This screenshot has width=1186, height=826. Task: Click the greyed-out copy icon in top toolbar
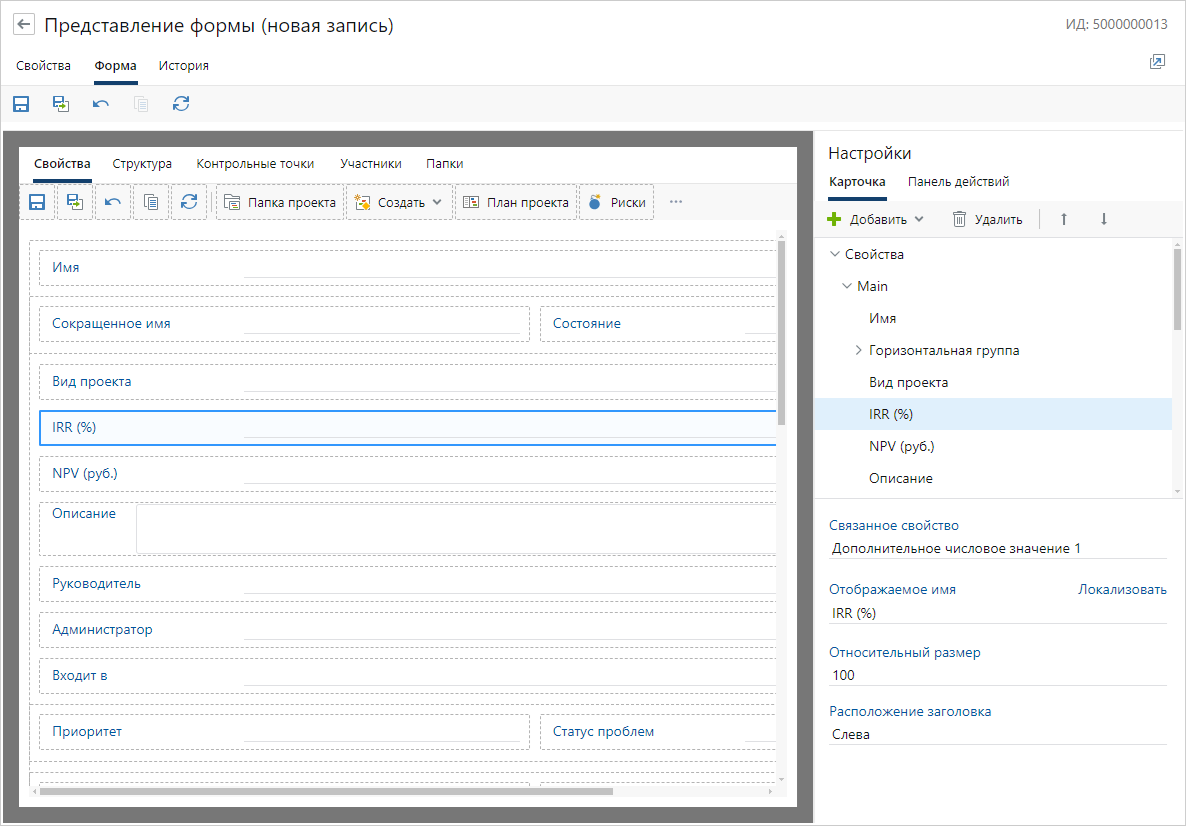point(141,104)
